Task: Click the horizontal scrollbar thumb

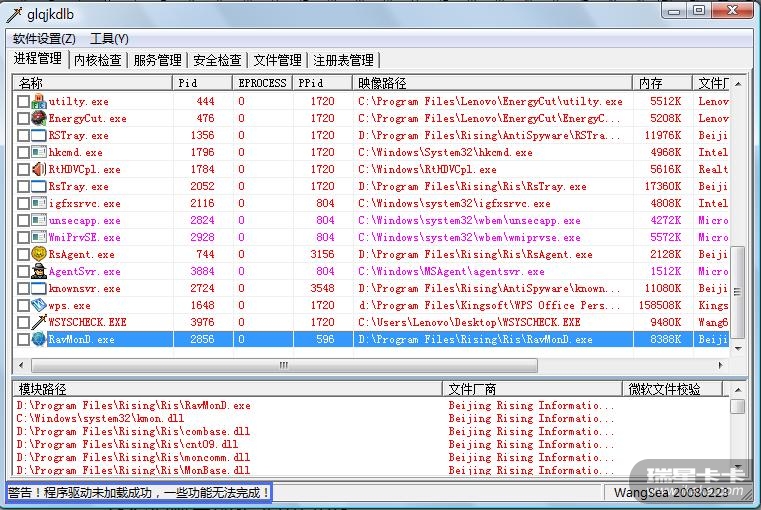Action: click(x=284, y=365)
